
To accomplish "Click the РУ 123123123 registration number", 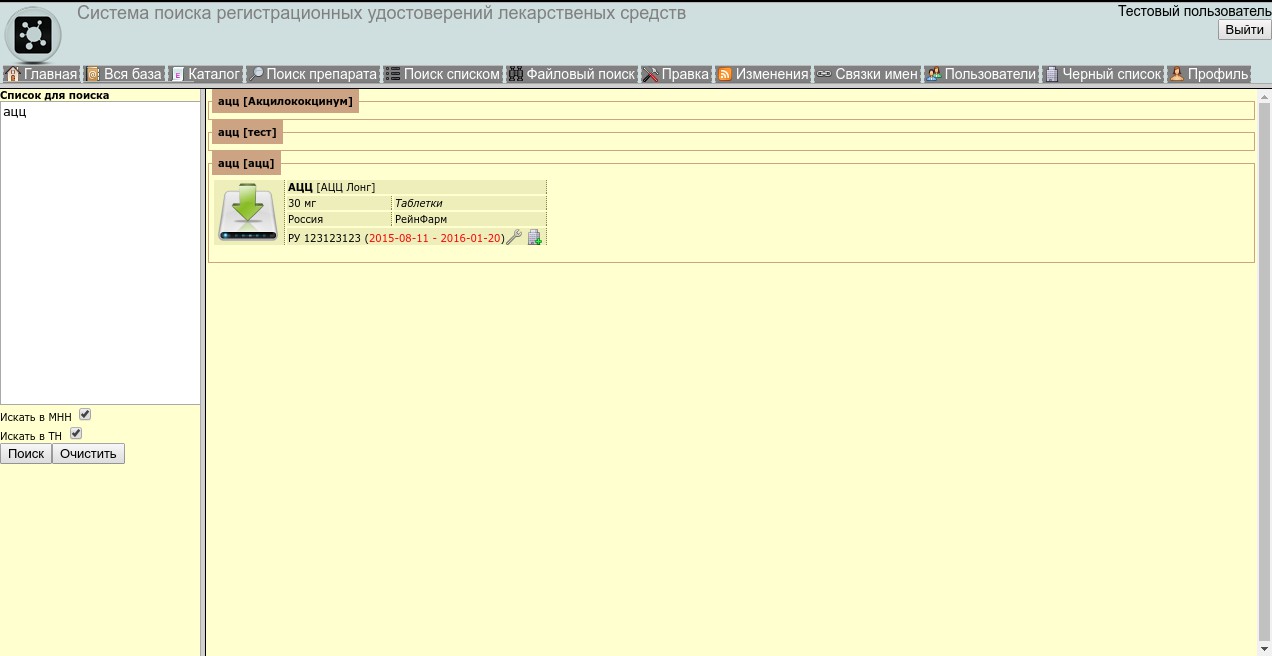I will (324, 239).
